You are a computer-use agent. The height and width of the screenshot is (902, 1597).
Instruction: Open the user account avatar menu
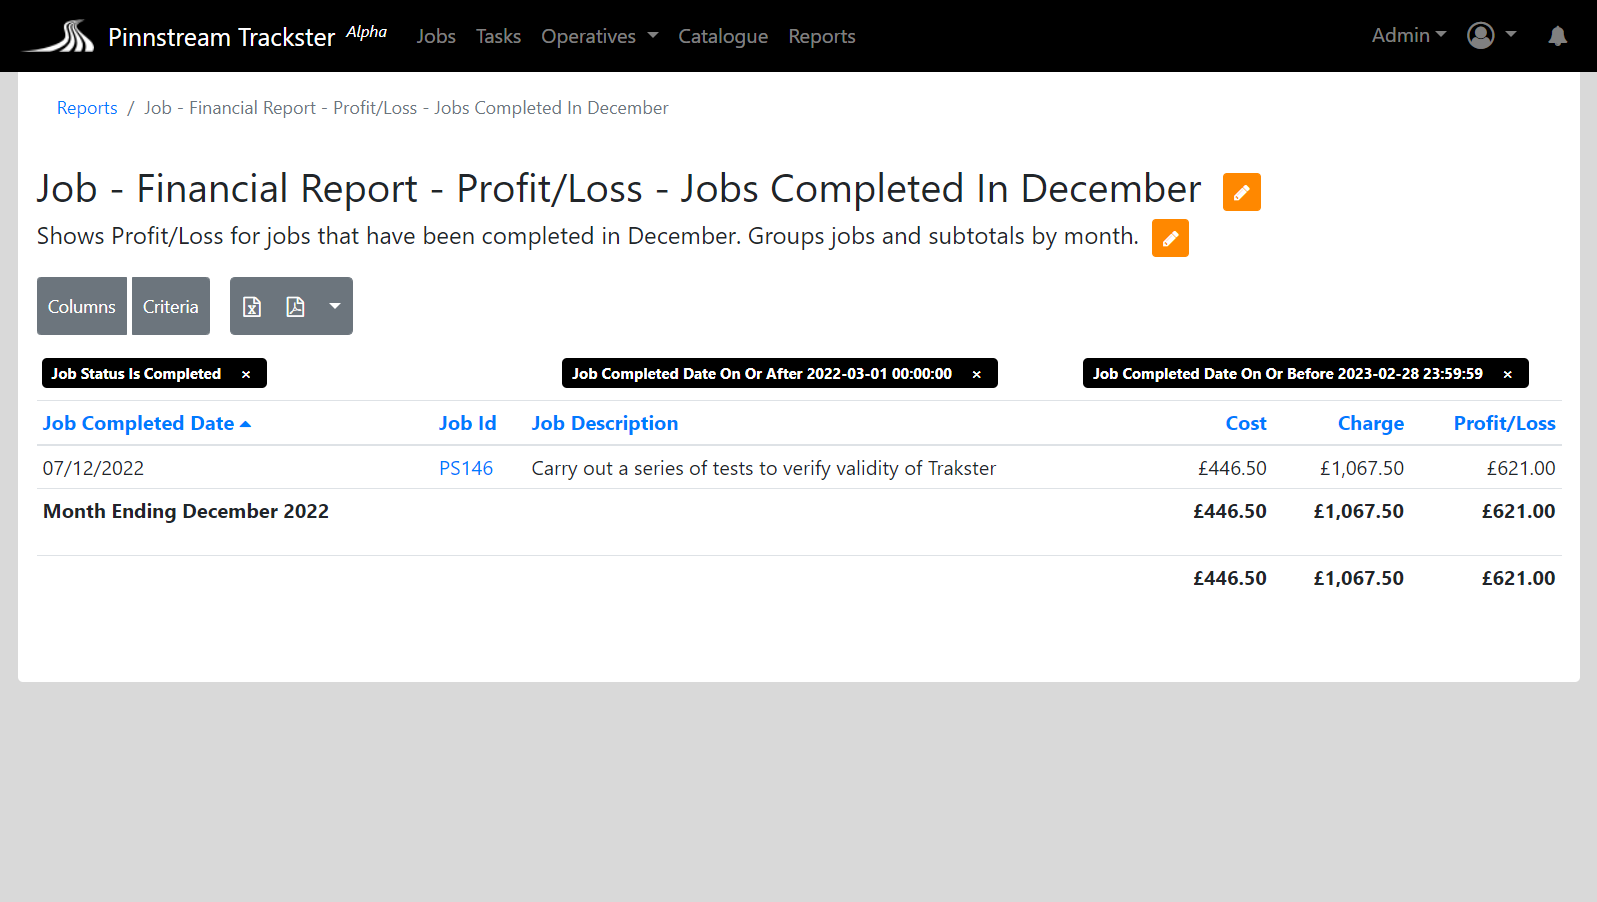pyautogui.click(x=1481, y=36)
